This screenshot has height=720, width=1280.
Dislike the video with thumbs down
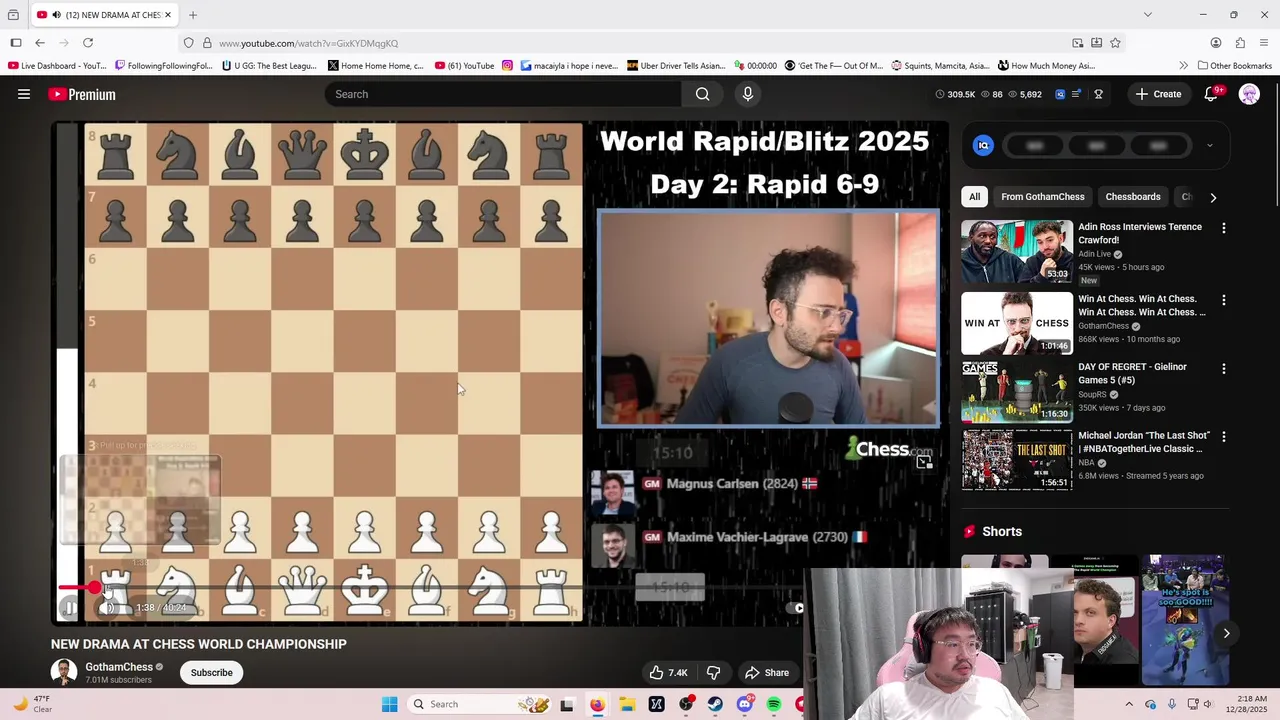713,673
